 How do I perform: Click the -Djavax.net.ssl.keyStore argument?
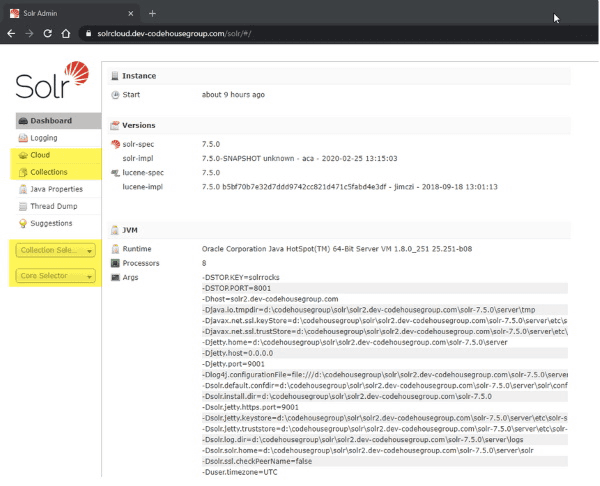[x=385, y=321]
